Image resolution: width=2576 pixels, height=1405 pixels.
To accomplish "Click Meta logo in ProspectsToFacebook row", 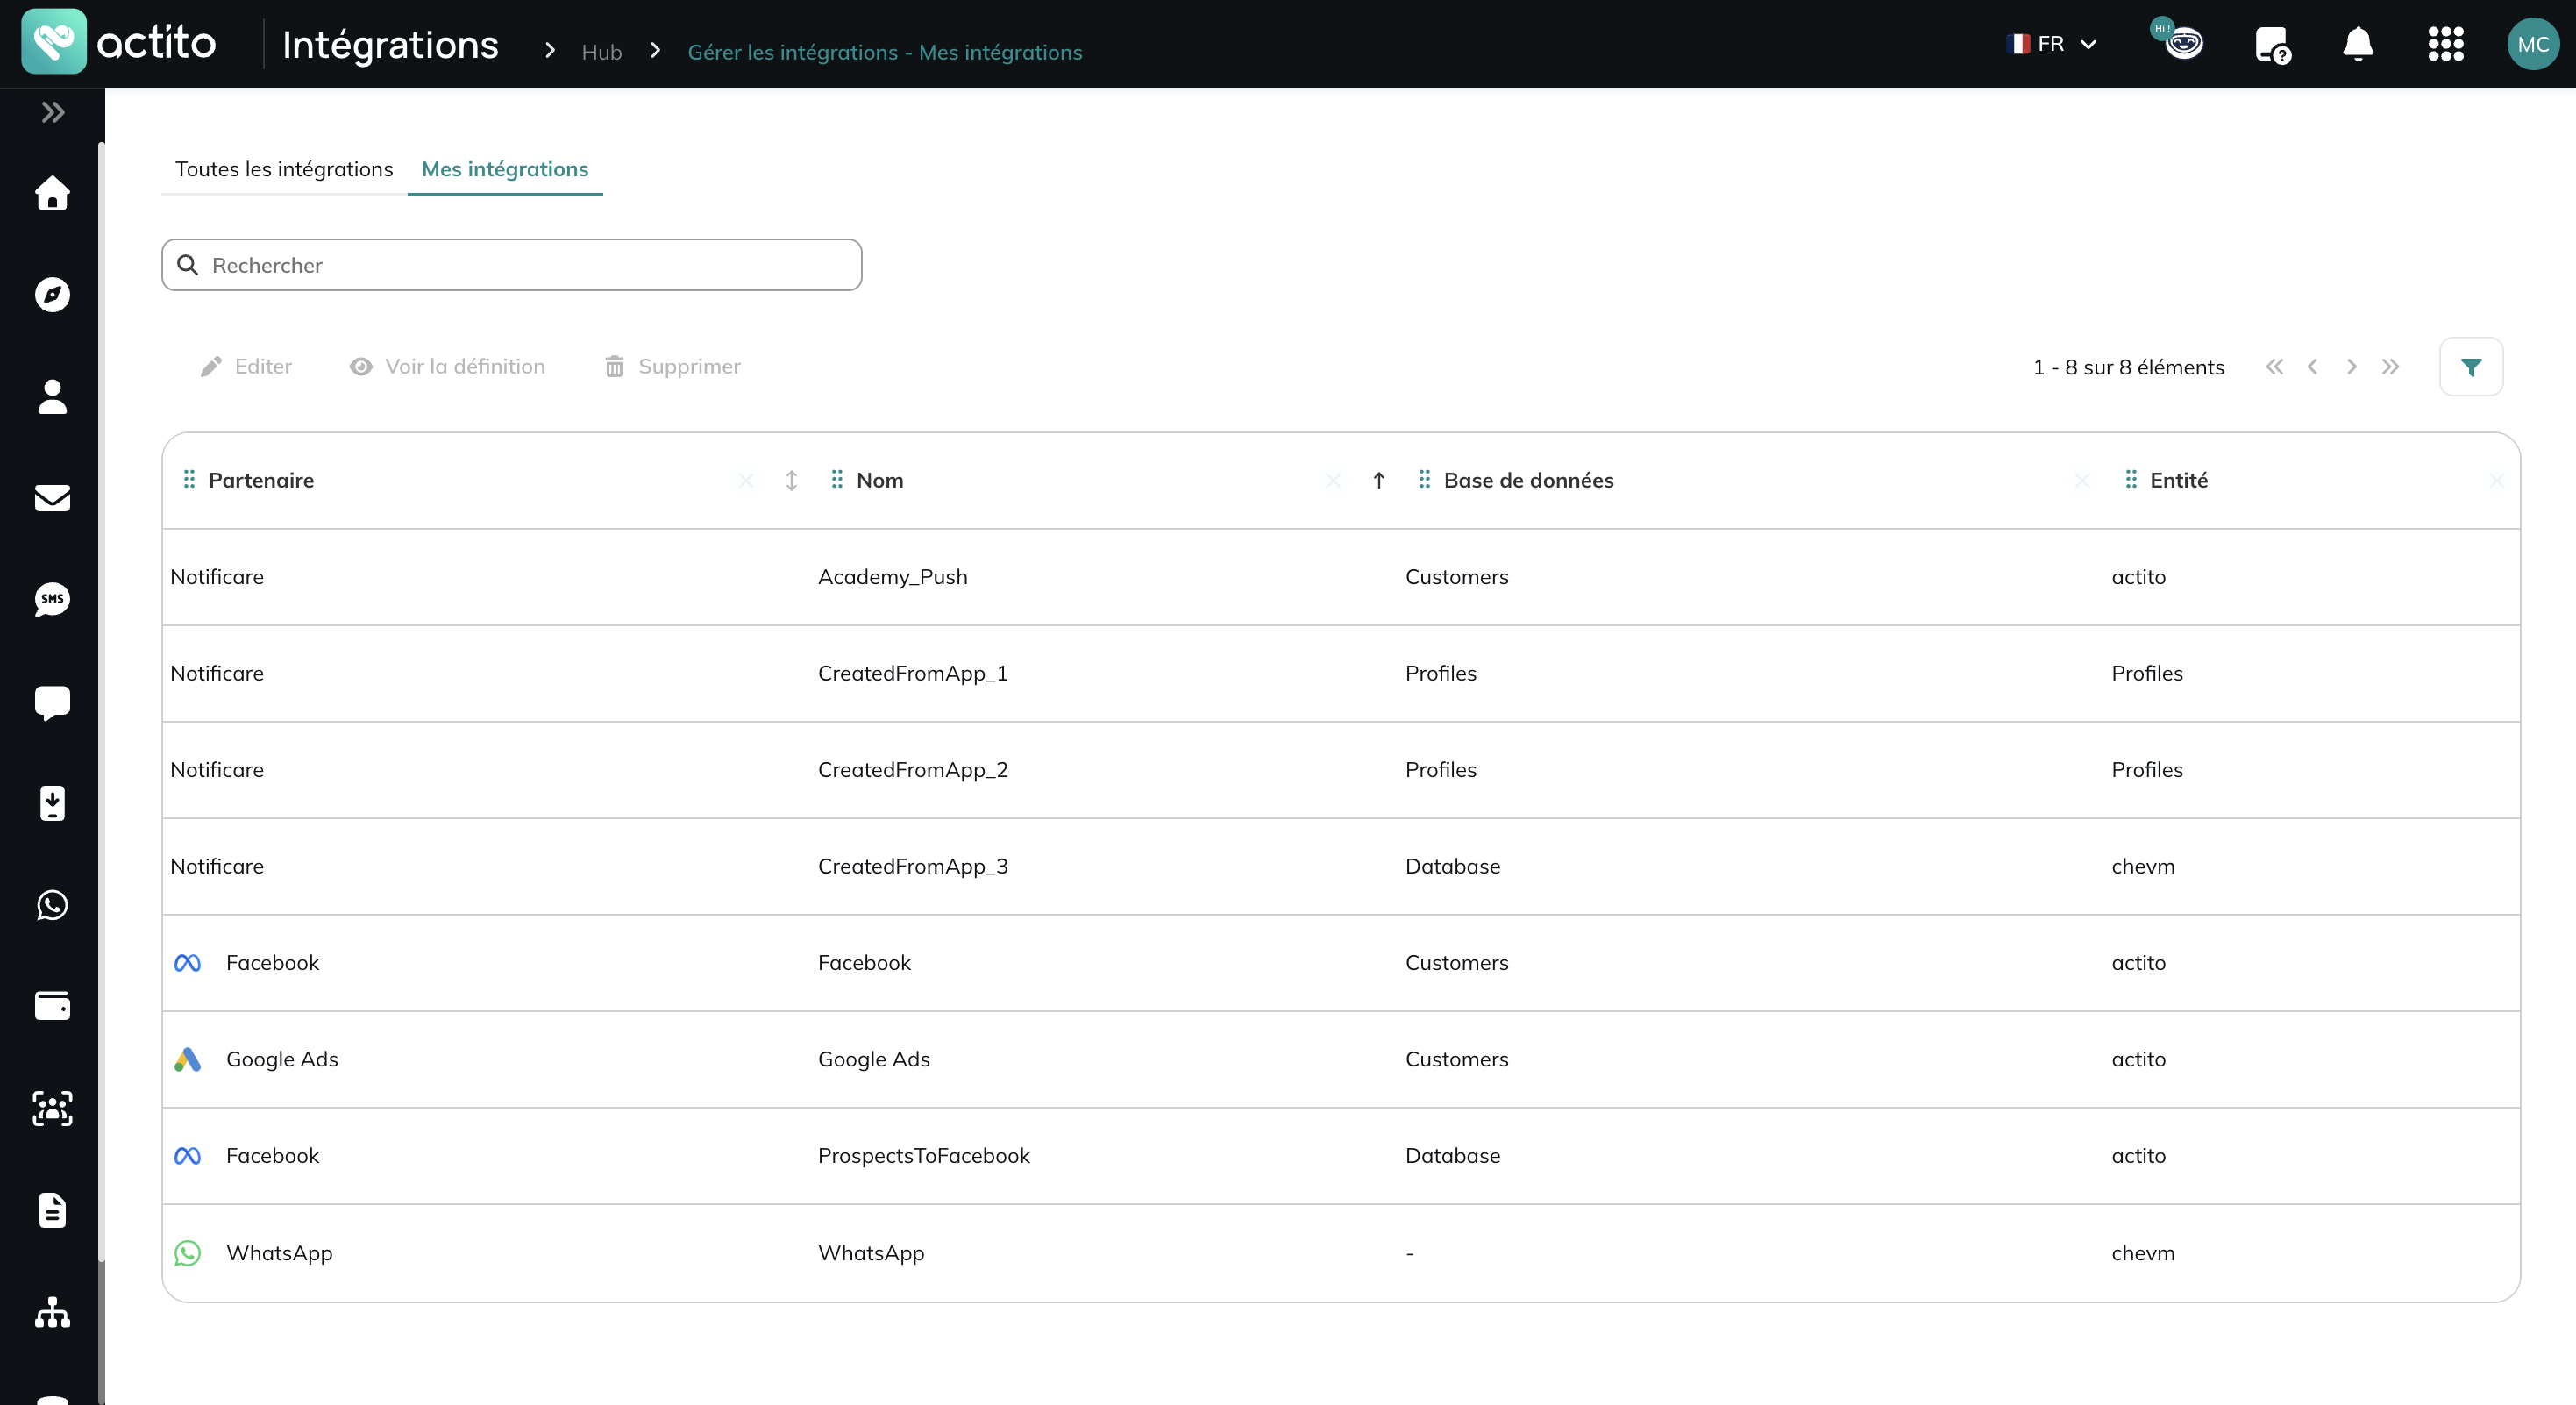I will 188,1157.
